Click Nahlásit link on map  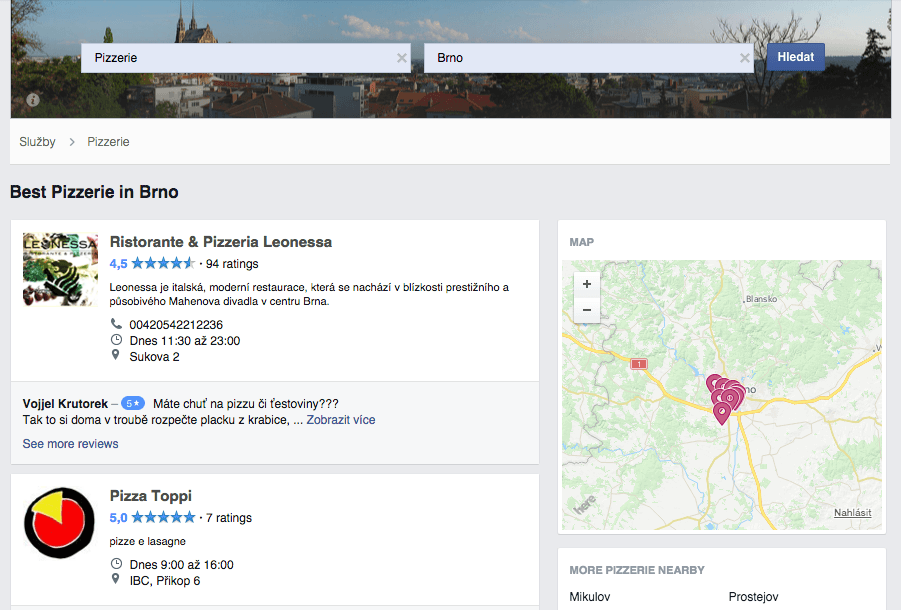(853, 512)
